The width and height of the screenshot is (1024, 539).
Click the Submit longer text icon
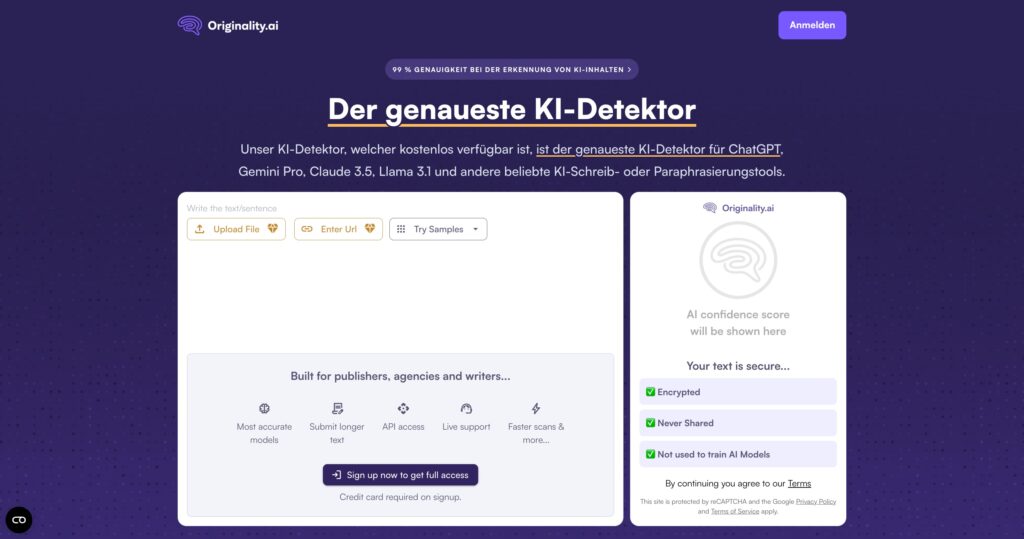(x=337, y=408)
